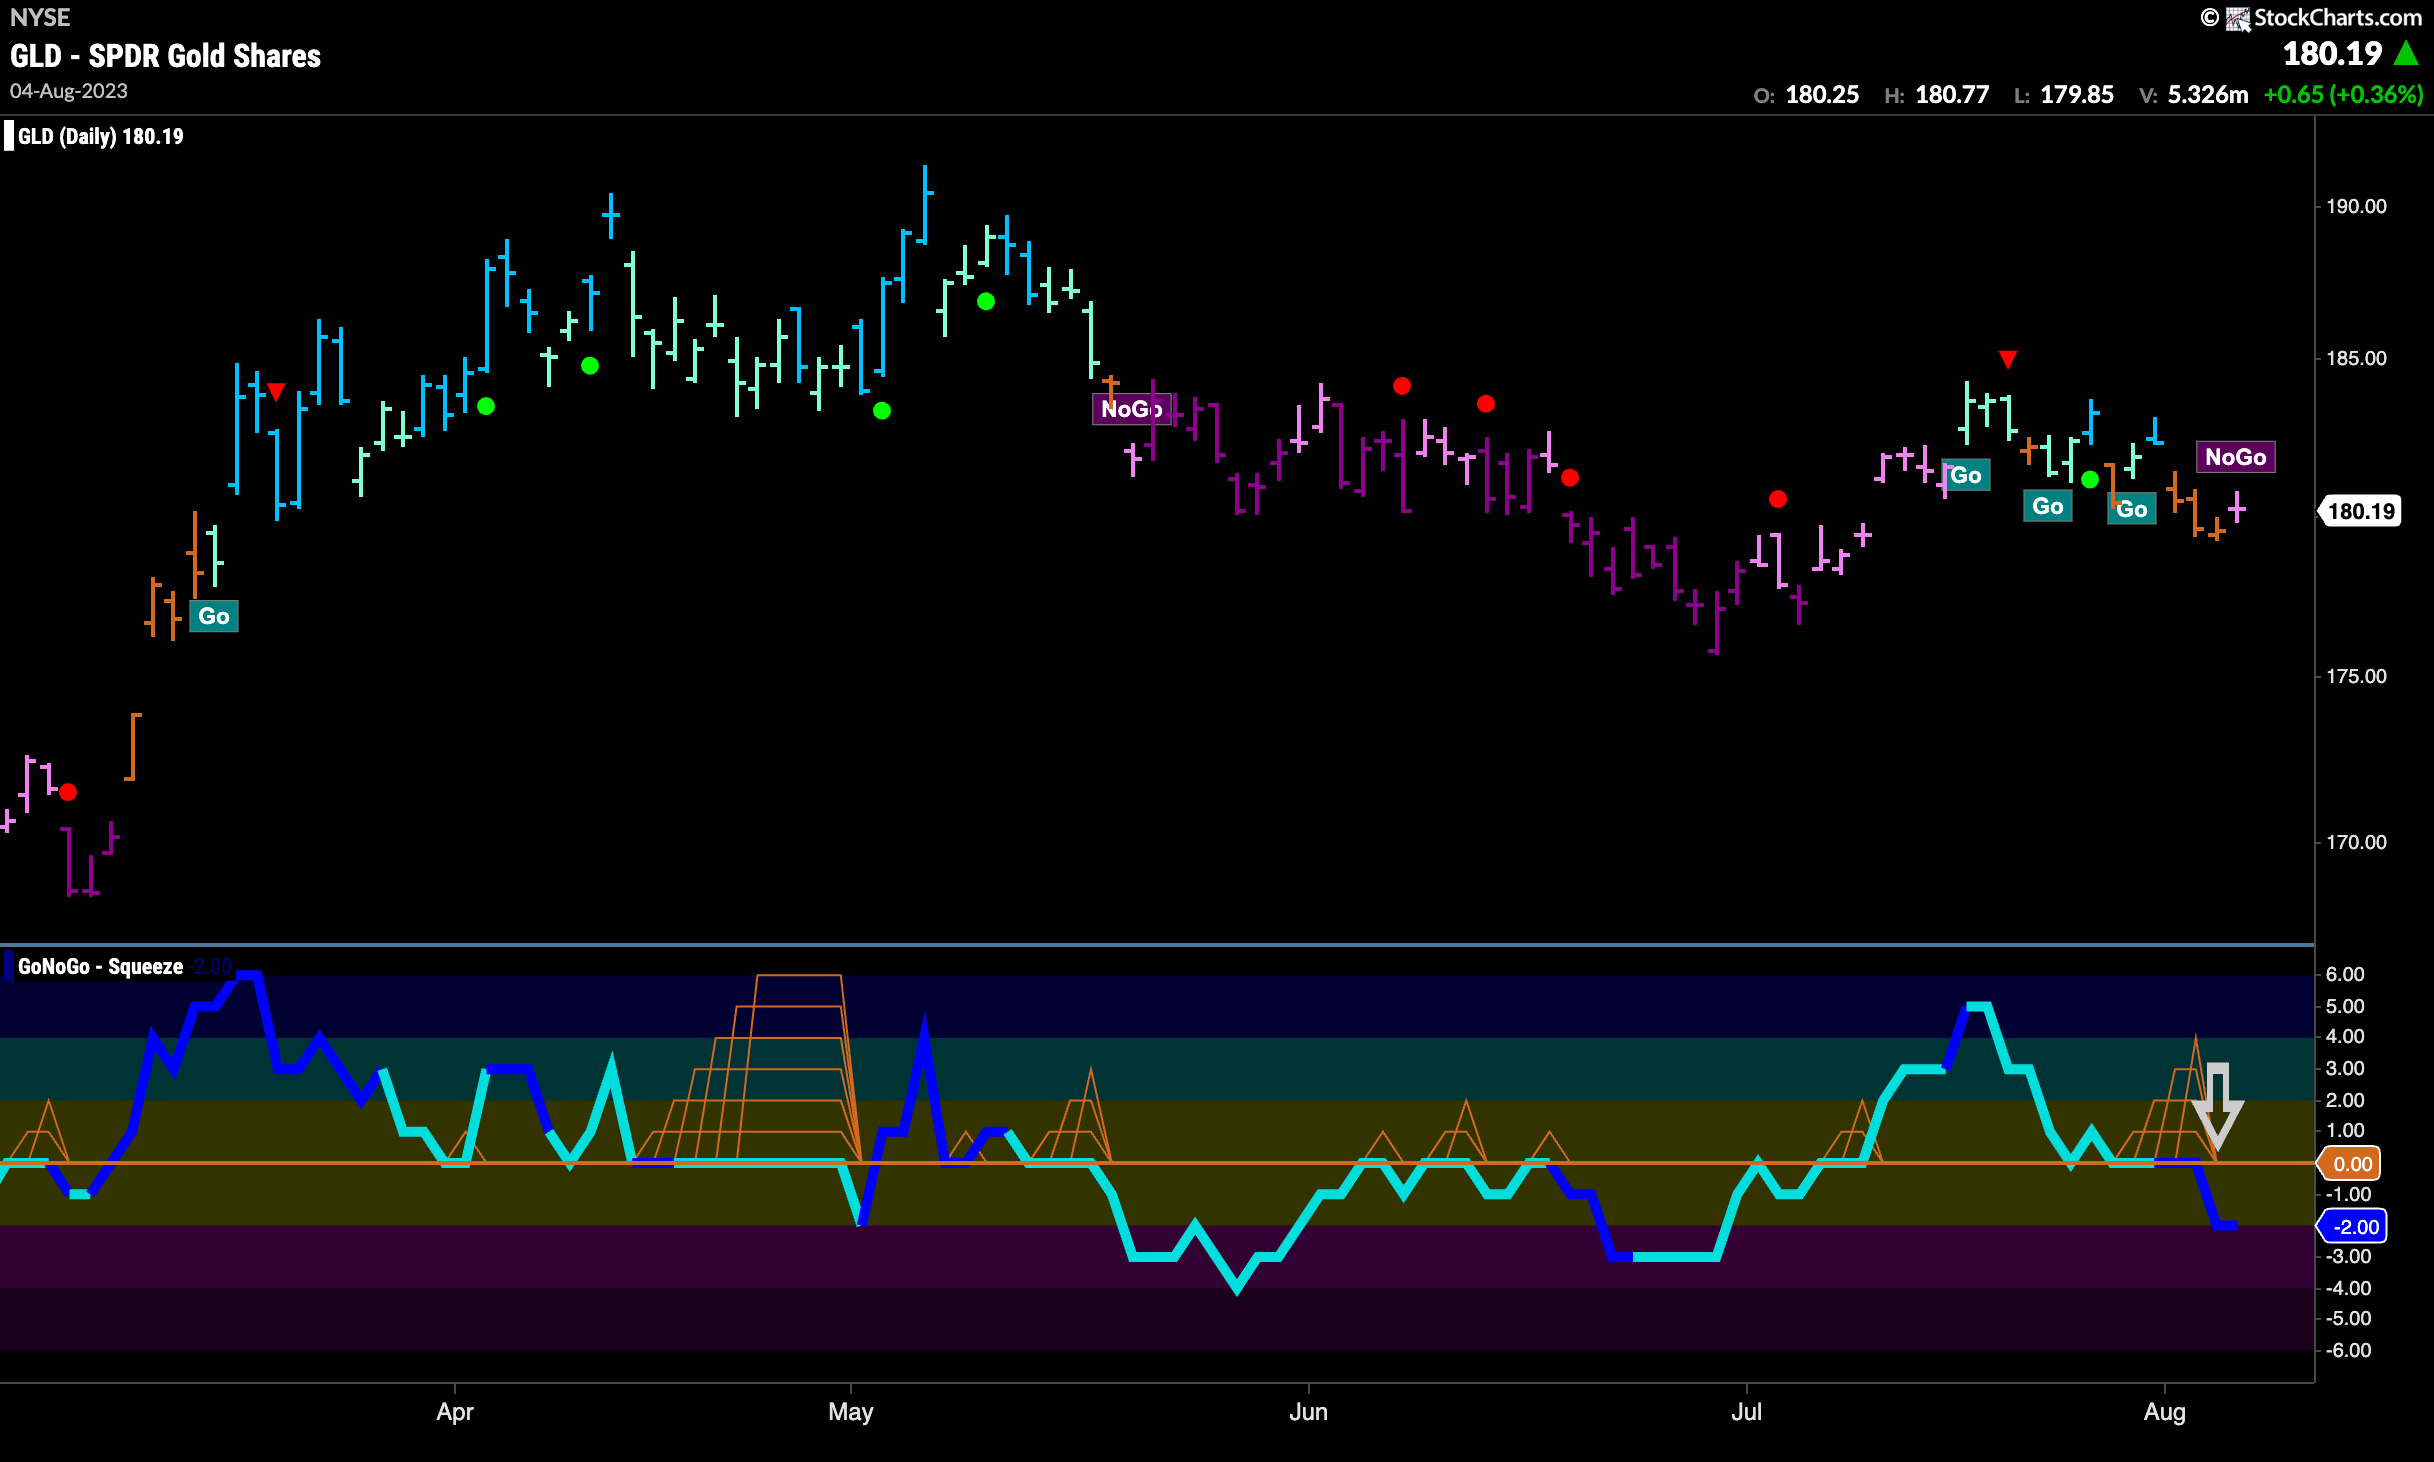This screenshot has height=1462, width=2434.
Task: Click the StockCharts.com logo icon
Action: 2238,18
